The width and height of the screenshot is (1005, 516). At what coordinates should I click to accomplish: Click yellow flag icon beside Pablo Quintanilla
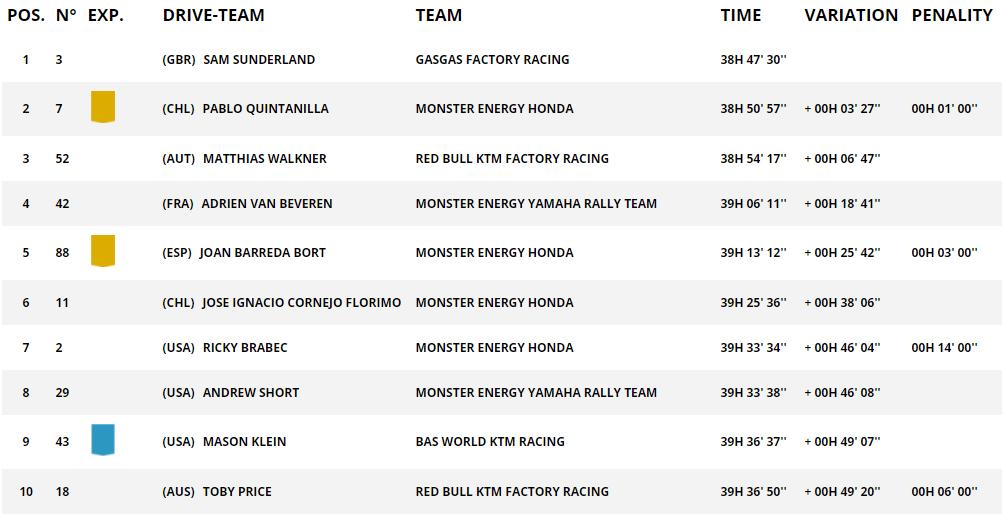[x=102, y=107]
